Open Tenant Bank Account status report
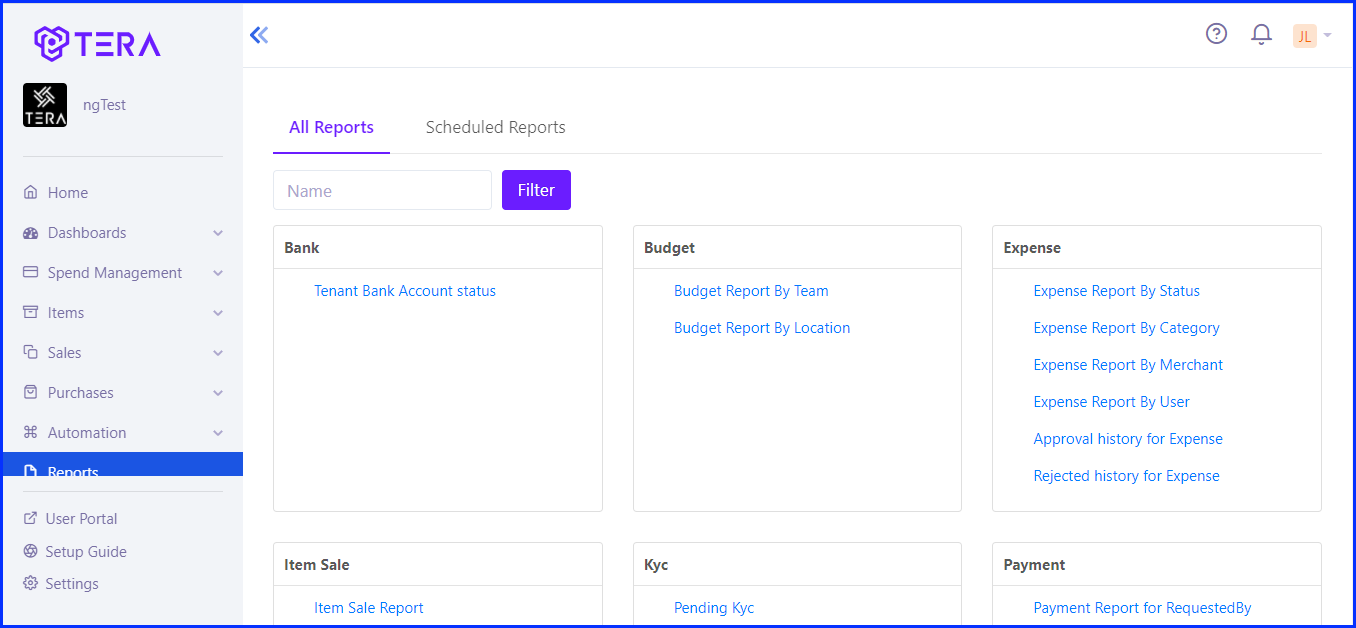 coord(405,291)
